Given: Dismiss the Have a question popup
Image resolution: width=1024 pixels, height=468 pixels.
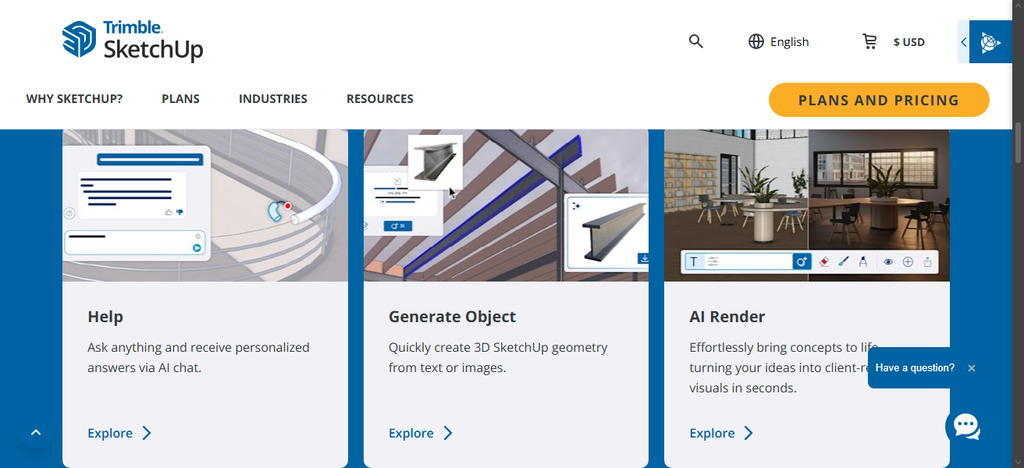Looking at the screenshot, I should point(972,368).
